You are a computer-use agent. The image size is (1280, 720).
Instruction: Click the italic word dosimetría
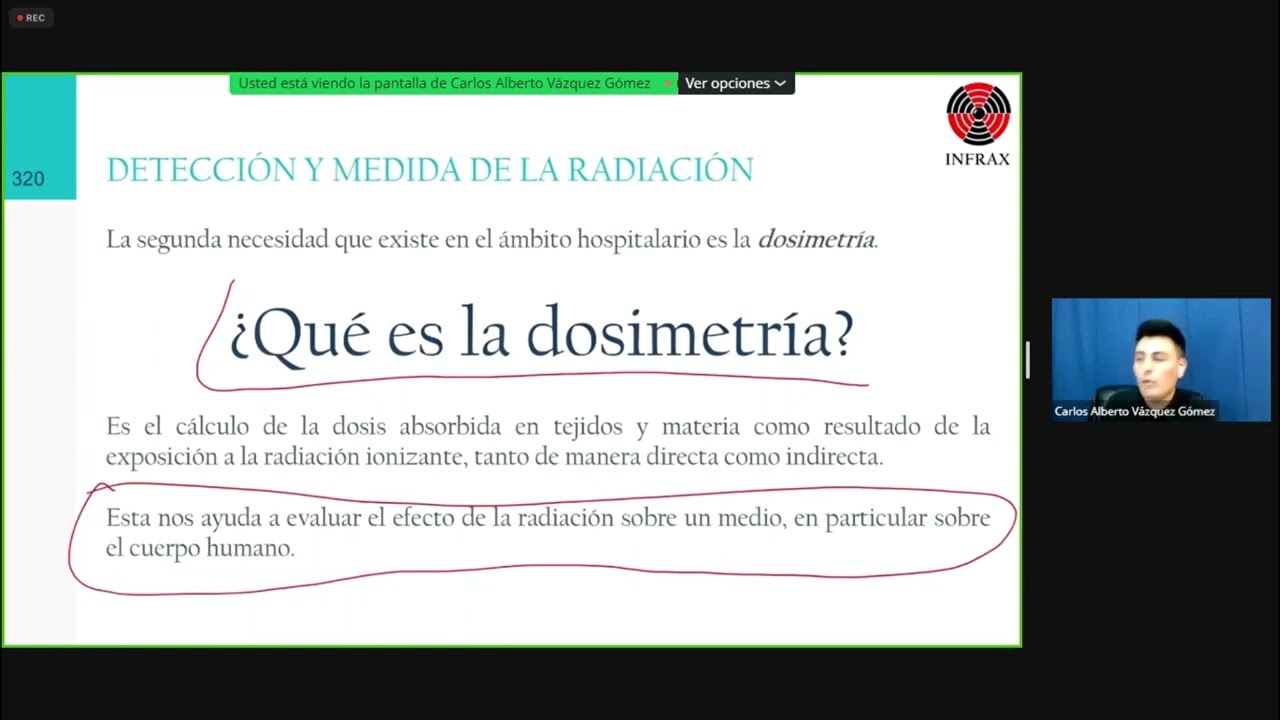pos(817,239)
